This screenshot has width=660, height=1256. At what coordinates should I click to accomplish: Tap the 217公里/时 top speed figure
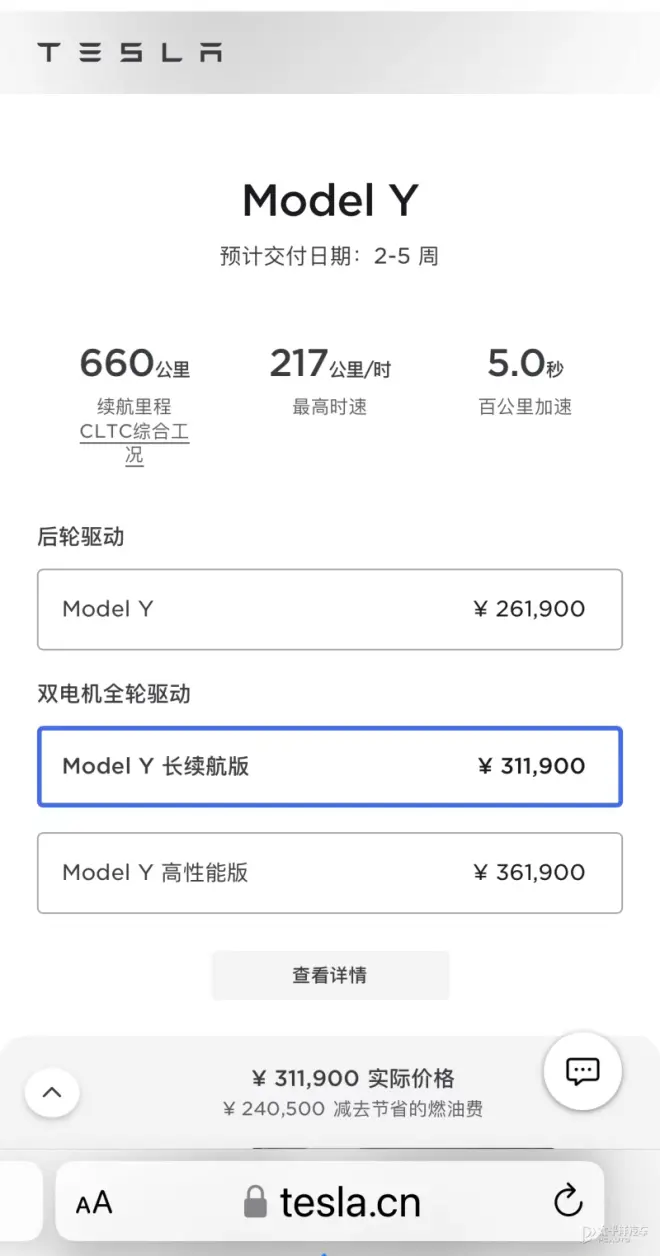[x=330, y=364]
